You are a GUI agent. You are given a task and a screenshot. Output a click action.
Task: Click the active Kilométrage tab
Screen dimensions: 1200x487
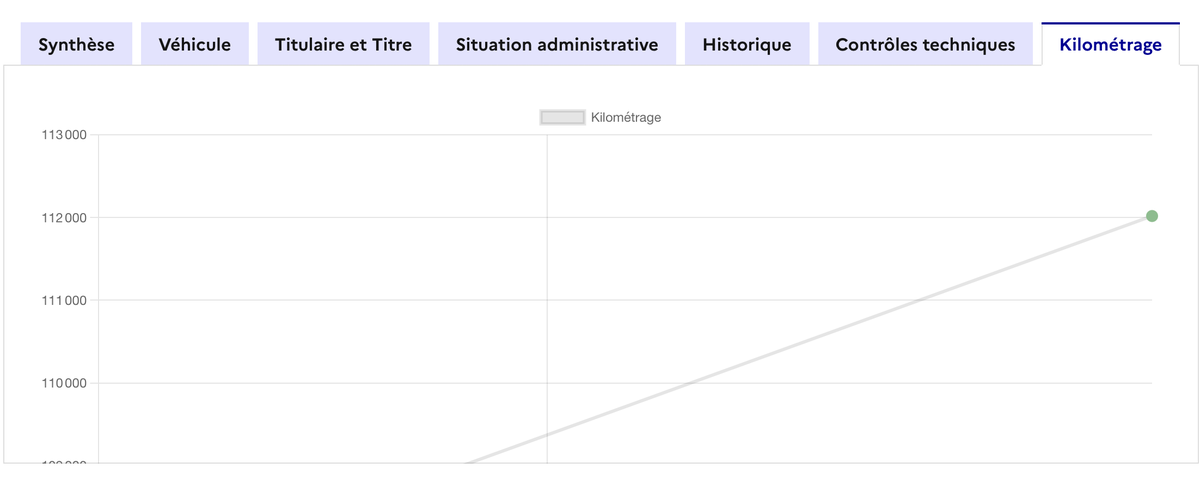1110,44
